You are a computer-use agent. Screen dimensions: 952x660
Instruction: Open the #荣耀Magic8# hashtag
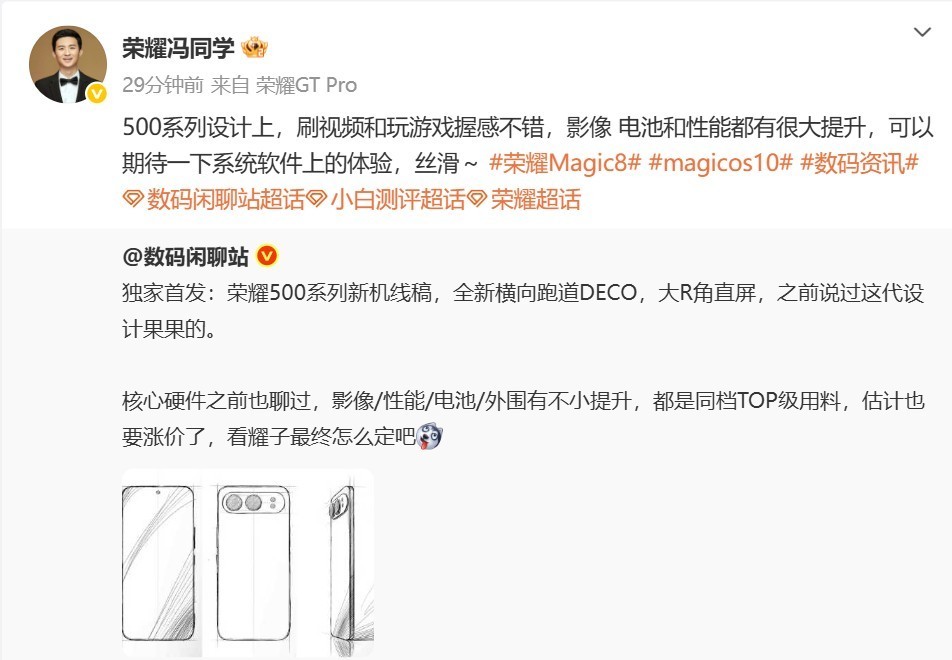pos(565,163)
